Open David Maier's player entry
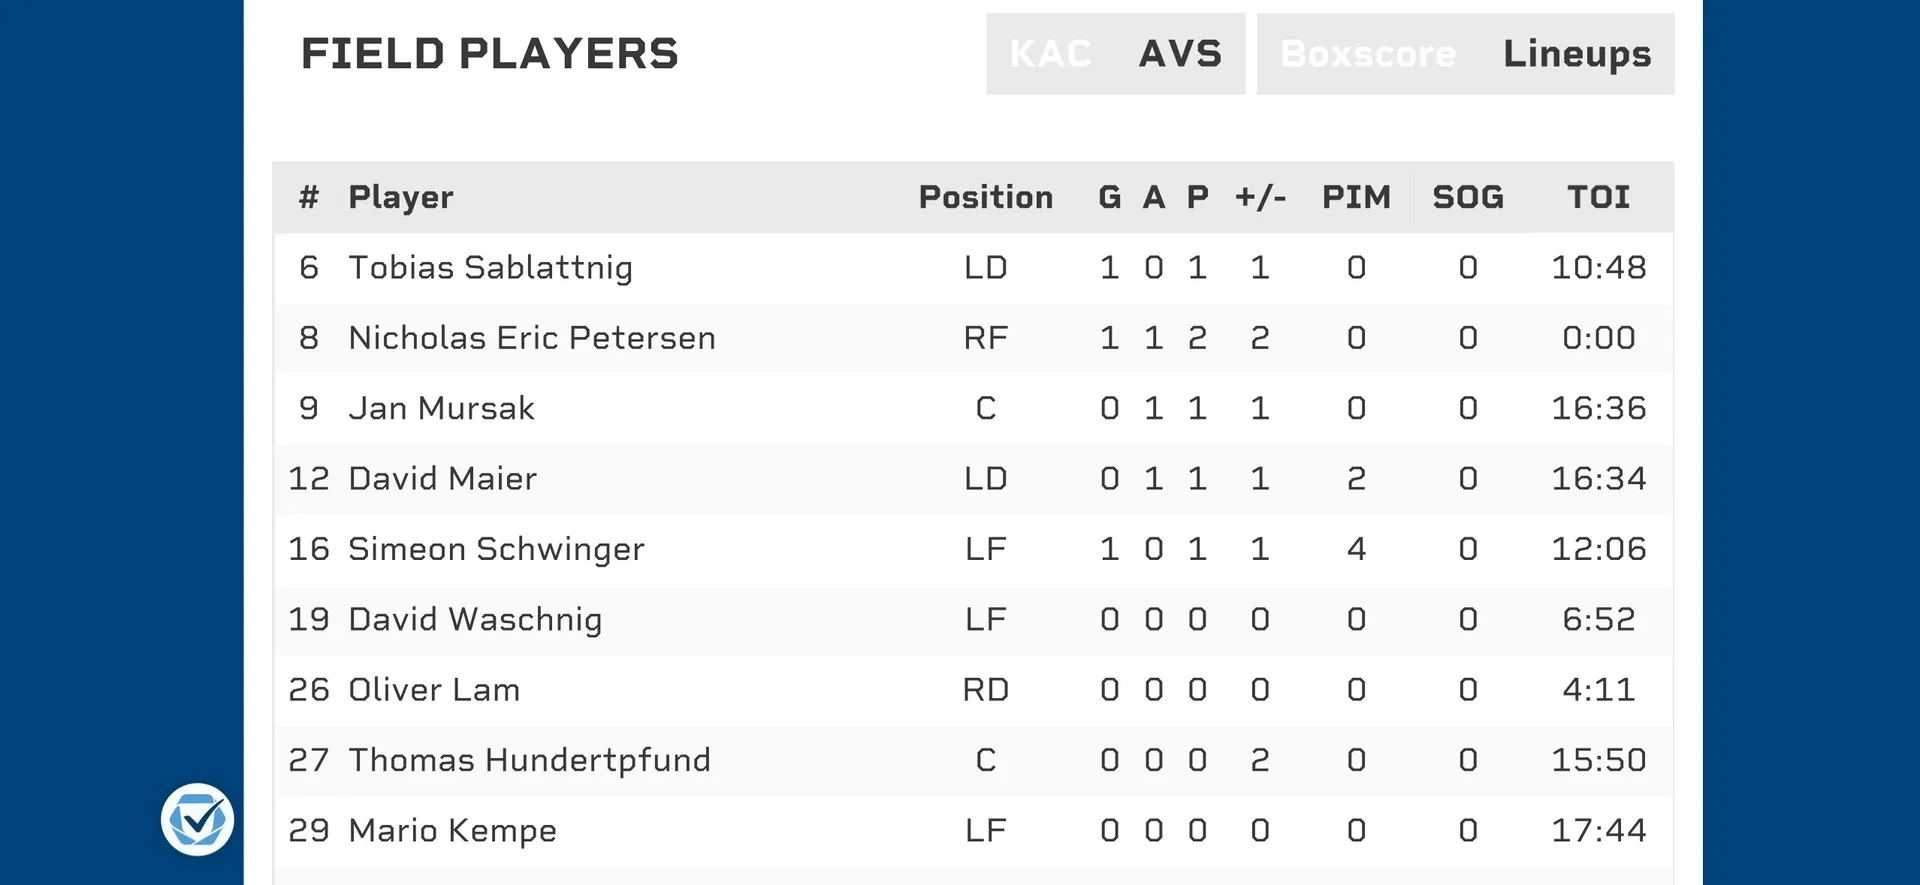1920x885 pixels. click(442, 479)
